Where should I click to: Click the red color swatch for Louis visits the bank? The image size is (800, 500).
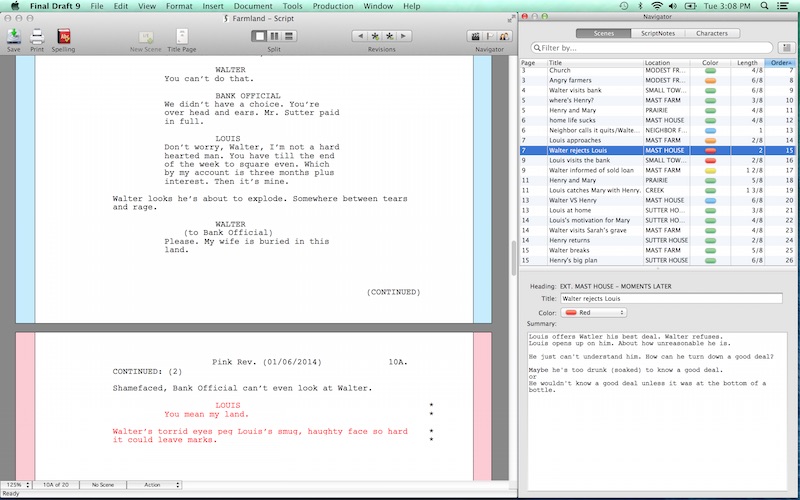click(710, 160)
